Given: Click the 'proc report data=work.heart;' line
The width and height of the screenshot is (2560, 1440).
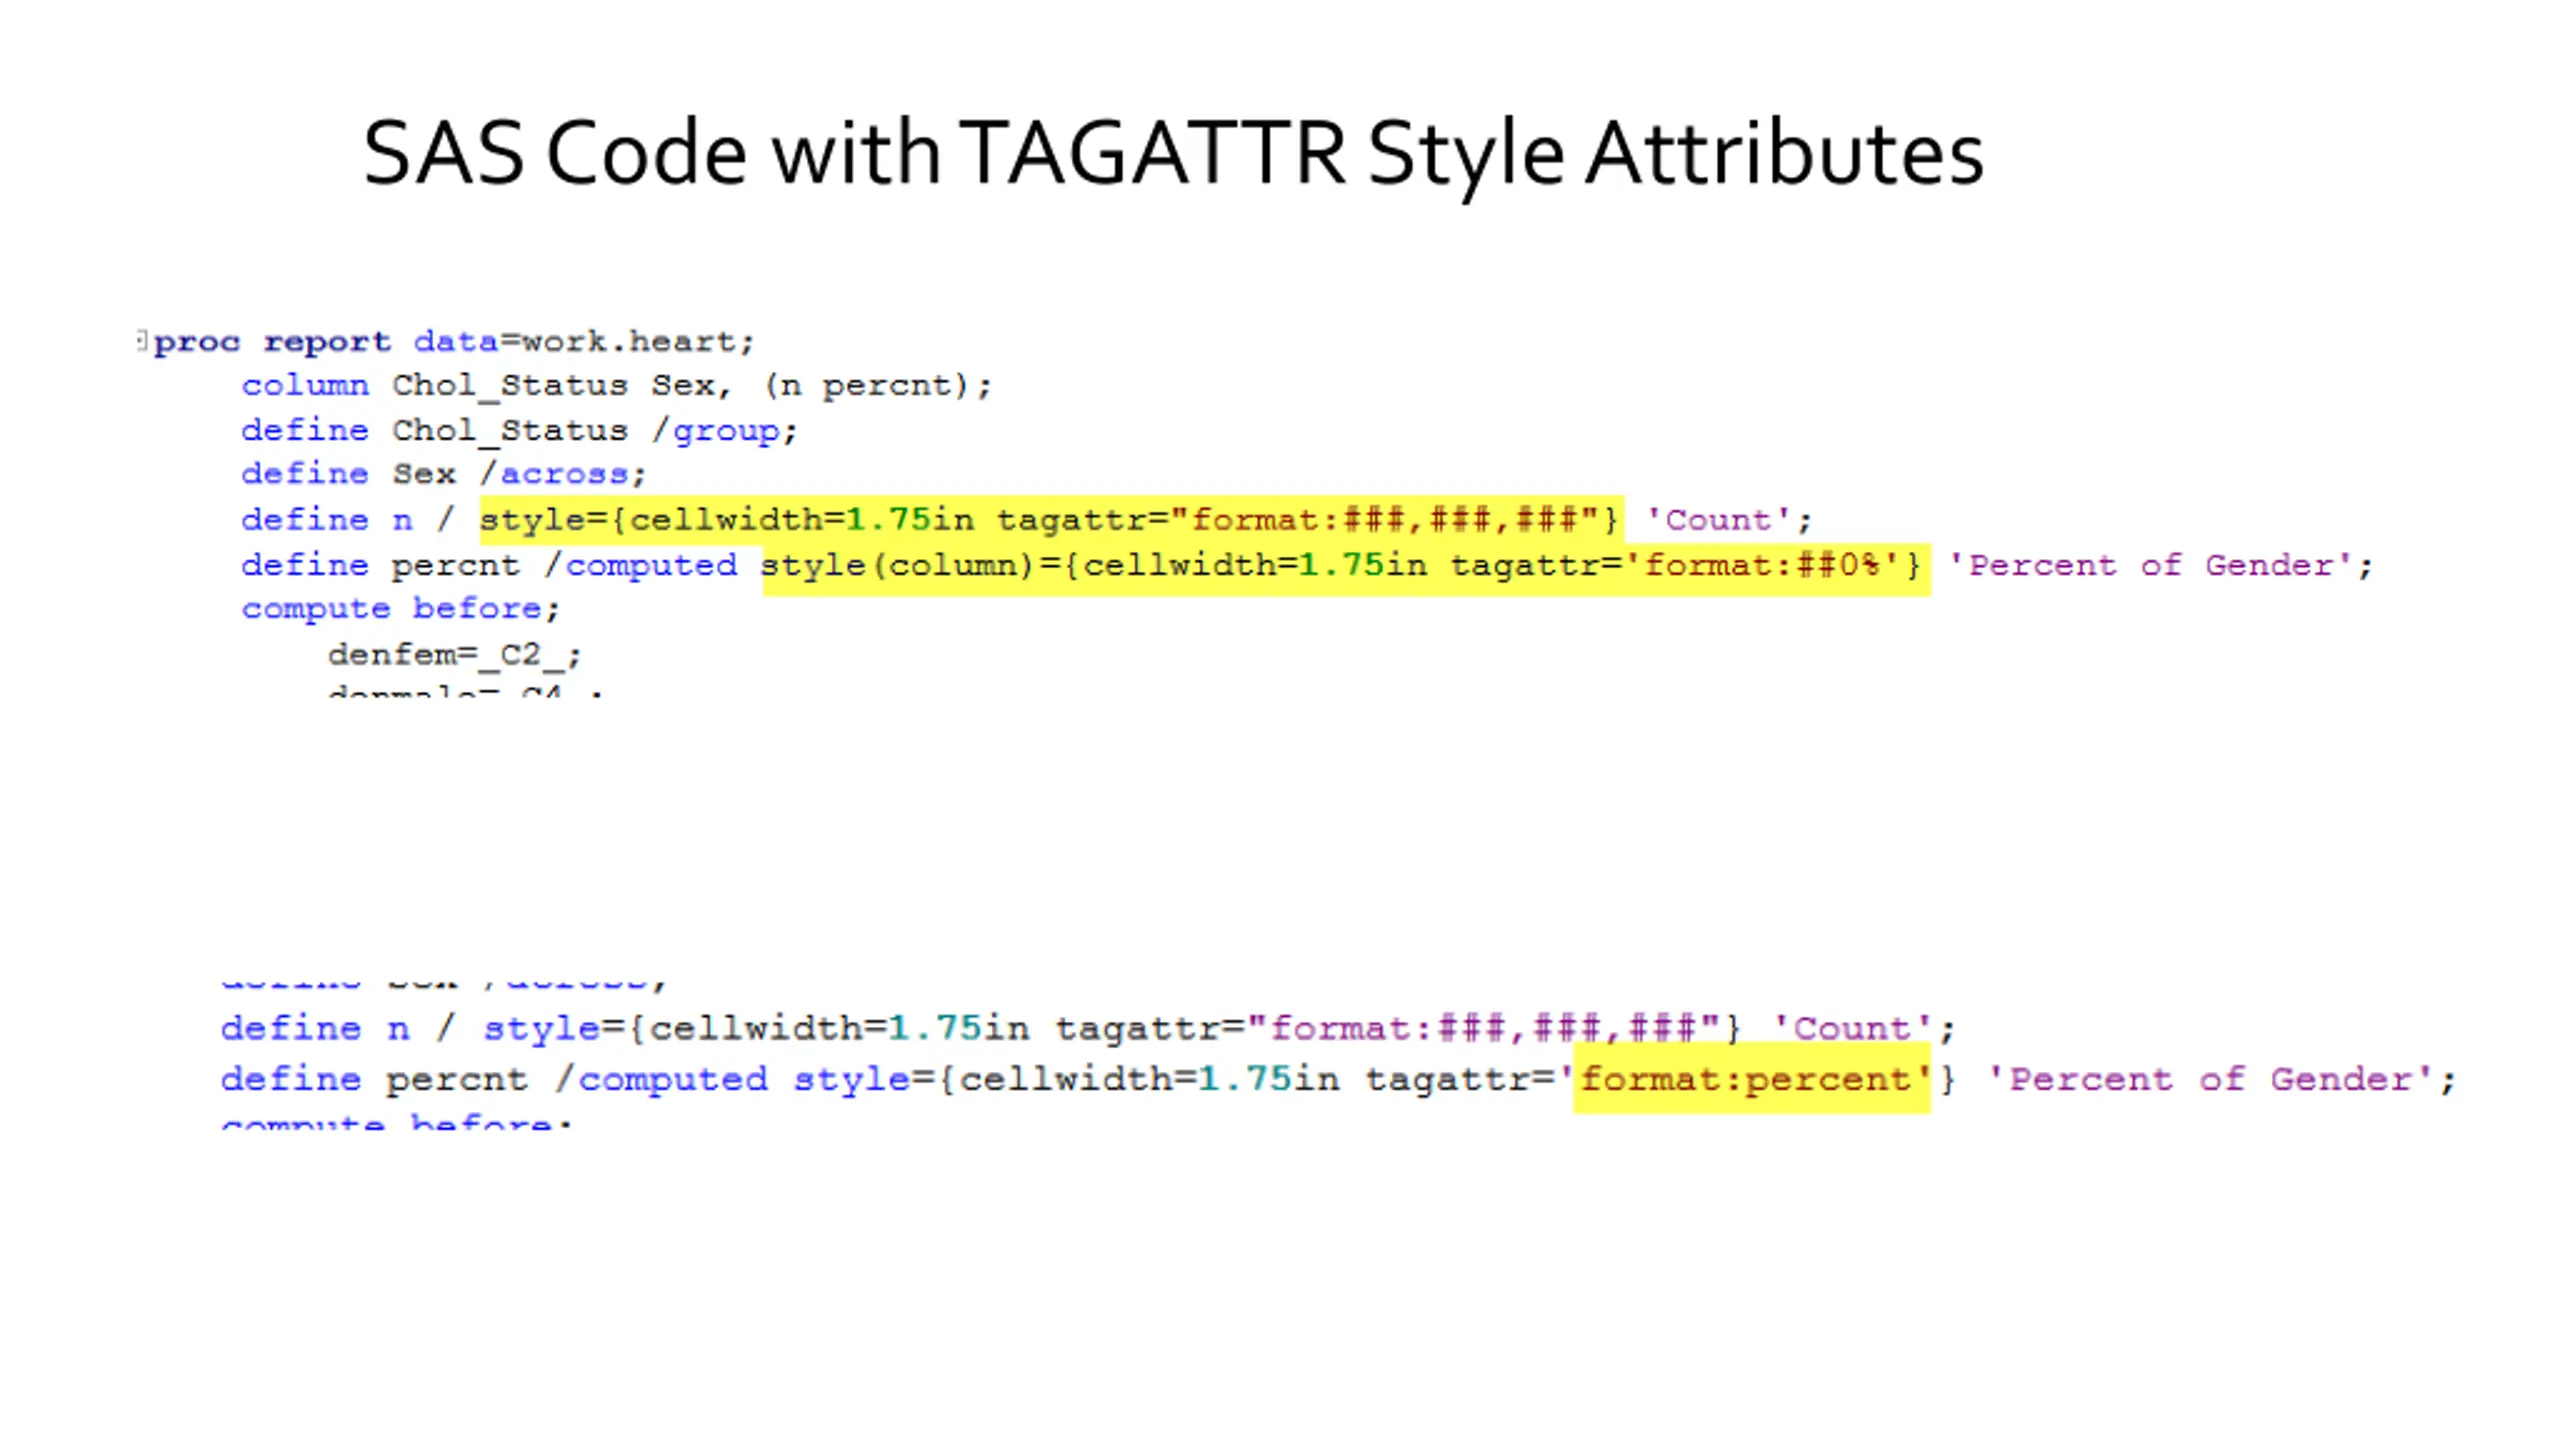Looking at the screenshot, I should point(454,341).
